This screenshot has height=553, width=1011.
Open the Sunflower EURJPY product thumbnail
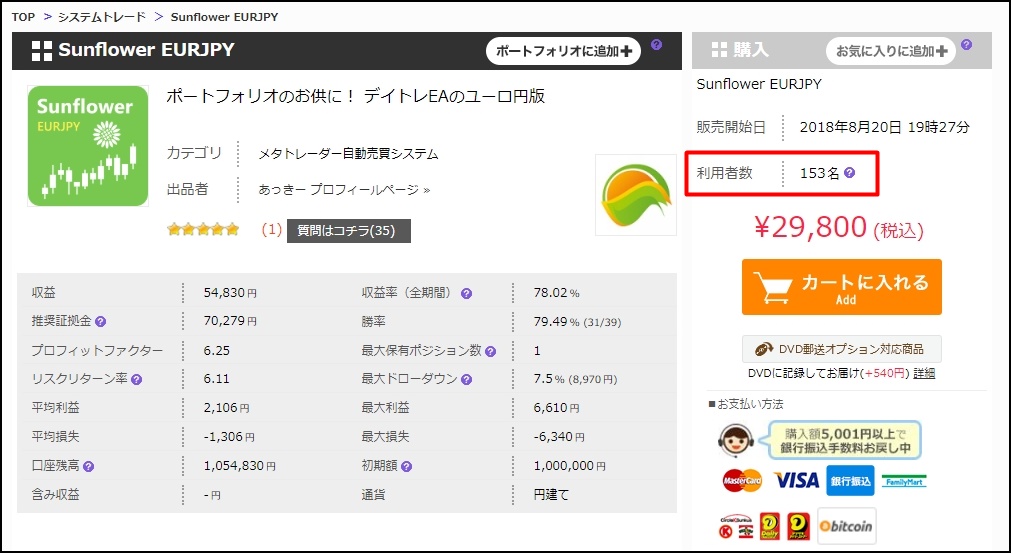pos(88,146)
